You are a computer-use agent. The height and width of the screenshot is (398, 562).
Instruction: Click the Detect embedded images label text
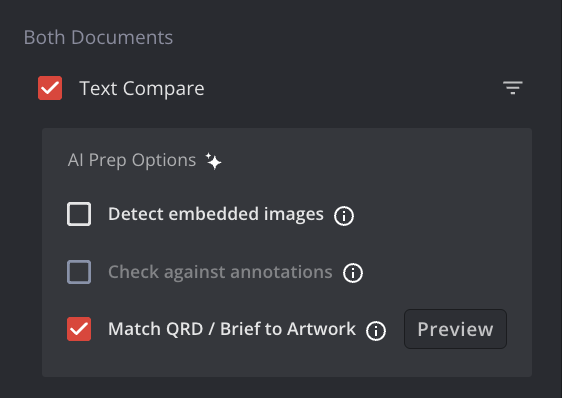(x=216, y=214)
